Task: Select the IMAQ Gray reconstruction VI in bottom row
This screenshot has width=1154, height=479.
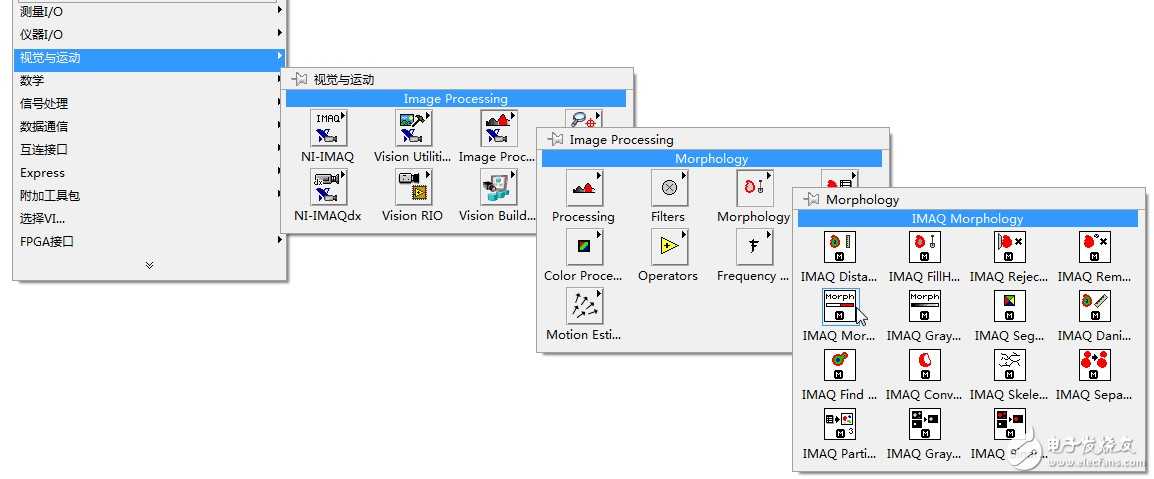Action: pyautogui.click(x=925, y=425)
